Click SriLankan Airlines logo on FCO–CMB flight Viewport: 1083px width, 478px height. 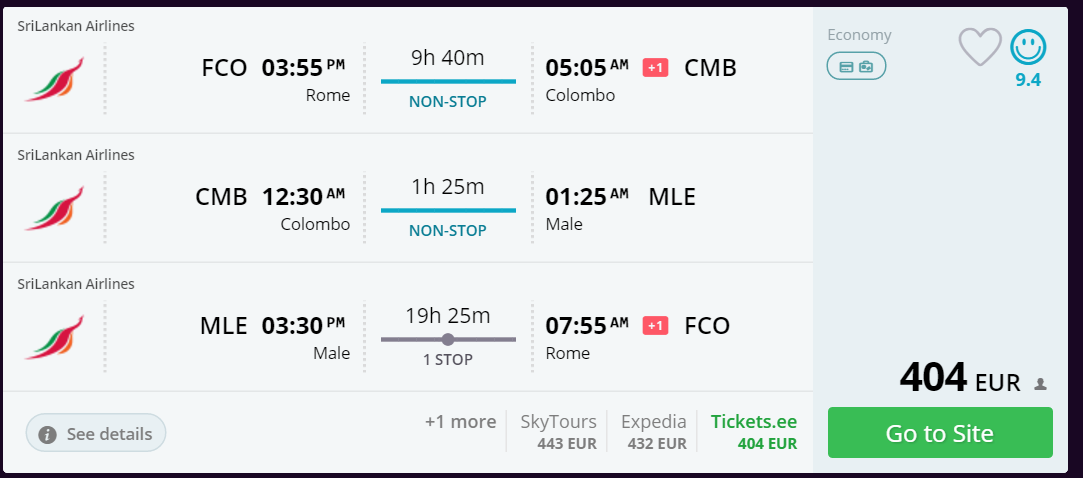pyautogui.click(x=55, y=79)
